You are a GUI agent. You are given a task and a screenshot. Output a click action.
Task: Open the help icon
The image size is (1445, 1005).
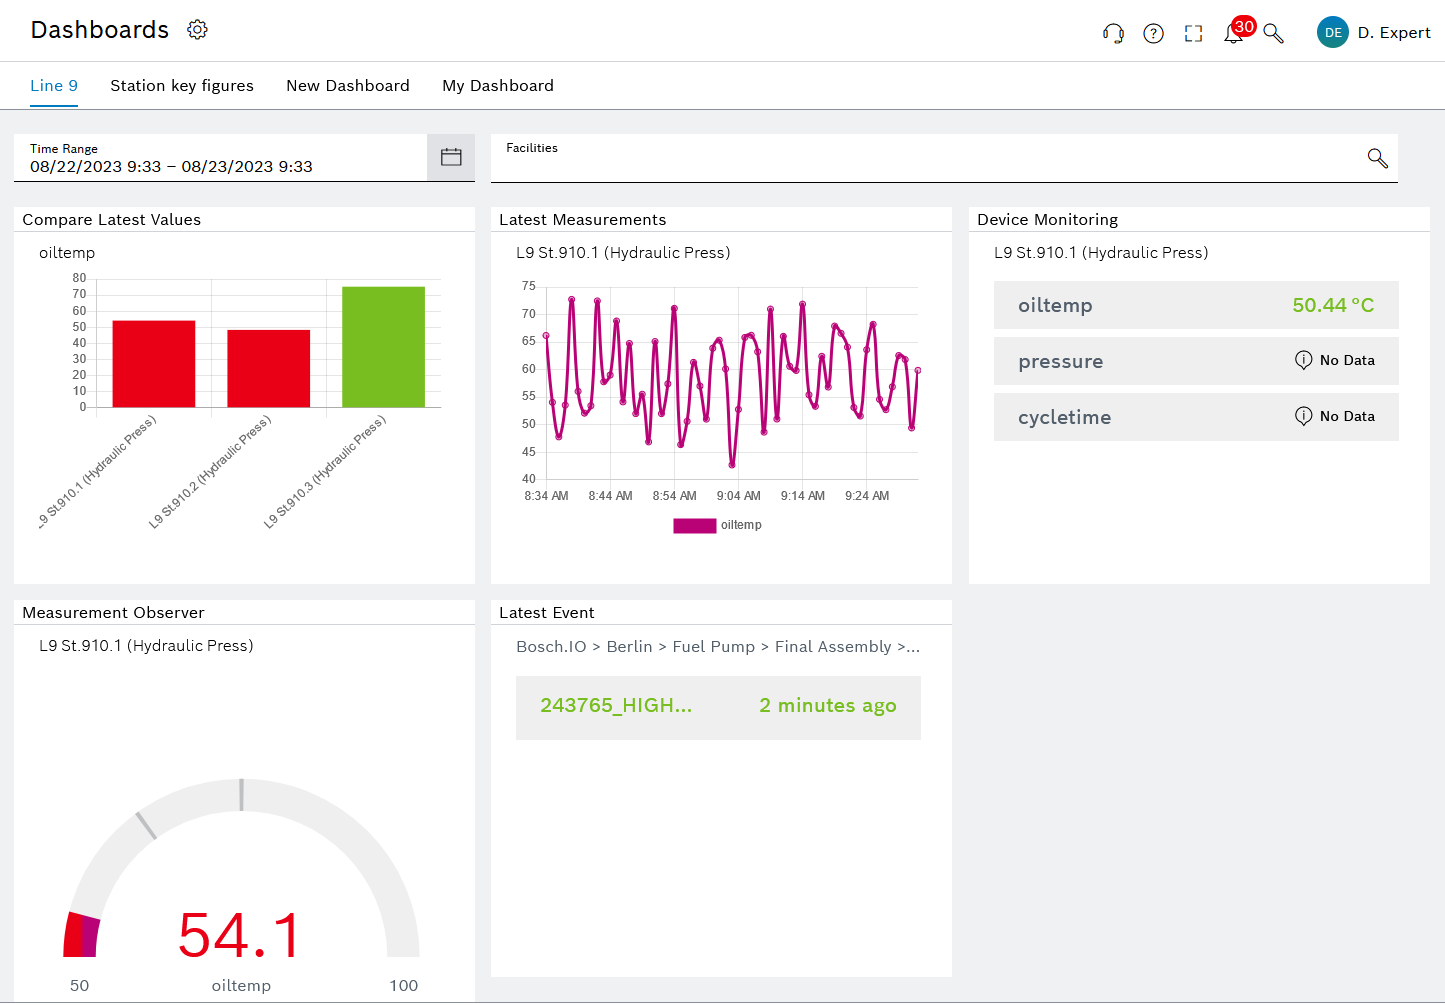[x=1153, y=32]
